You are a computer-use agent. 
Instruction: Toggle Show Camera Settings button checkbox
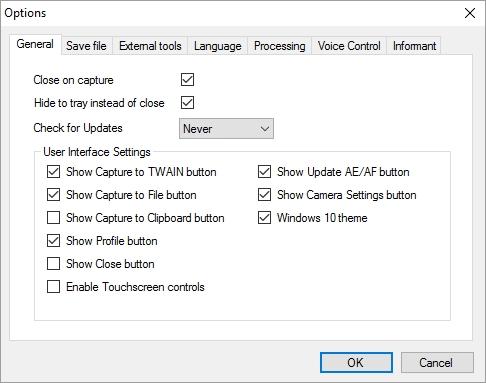coord(264,195)
